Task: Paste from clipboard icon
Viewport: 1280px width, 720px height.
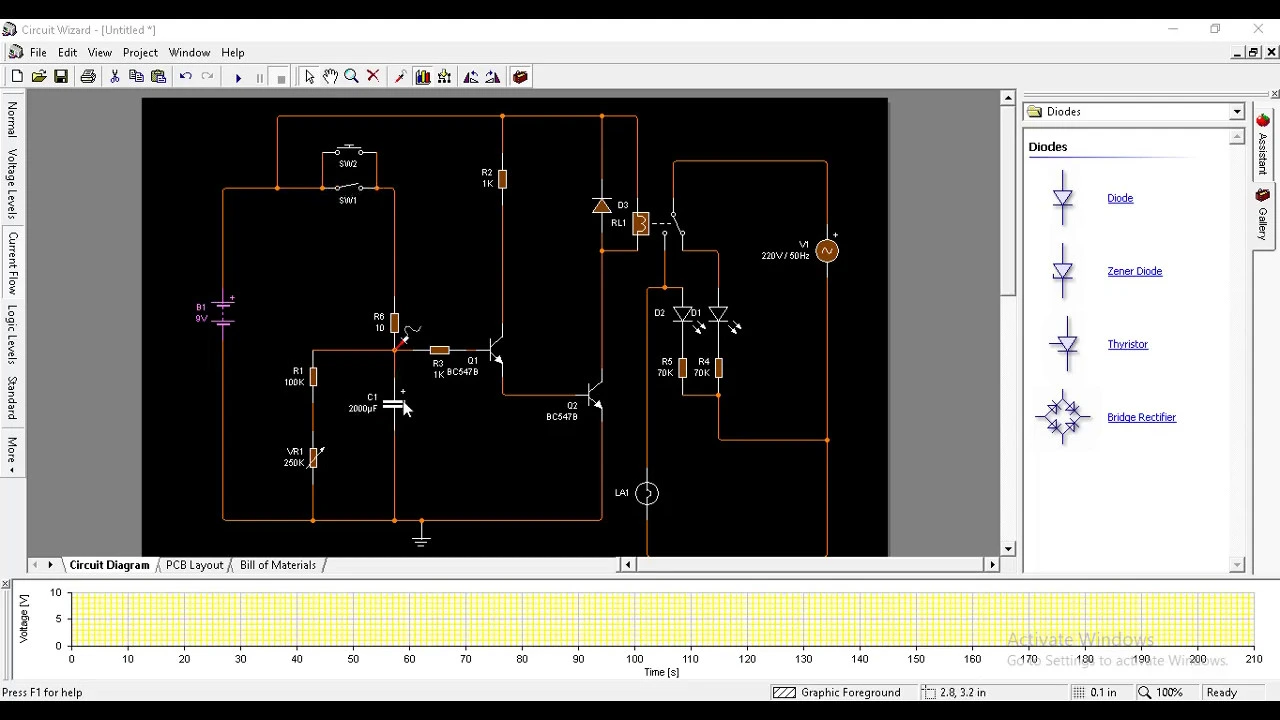Action: click(159, 77)
